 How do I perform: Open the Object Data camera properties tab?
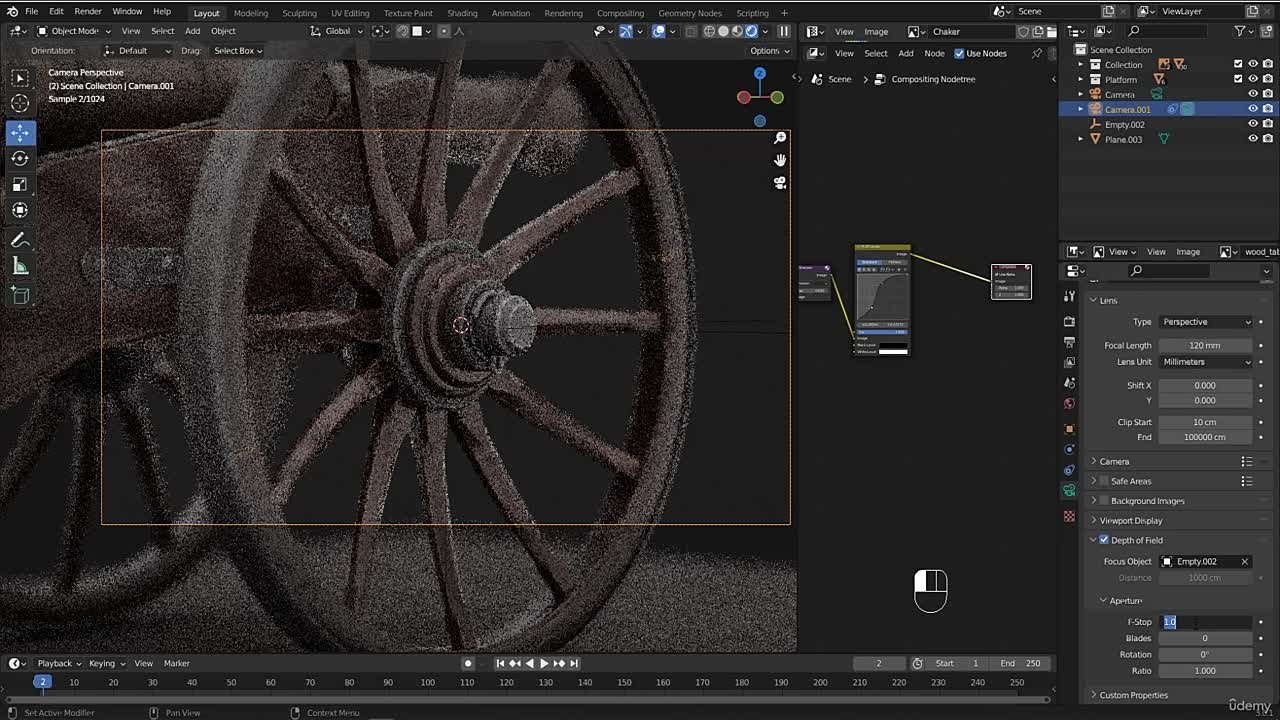(1069, 490)
